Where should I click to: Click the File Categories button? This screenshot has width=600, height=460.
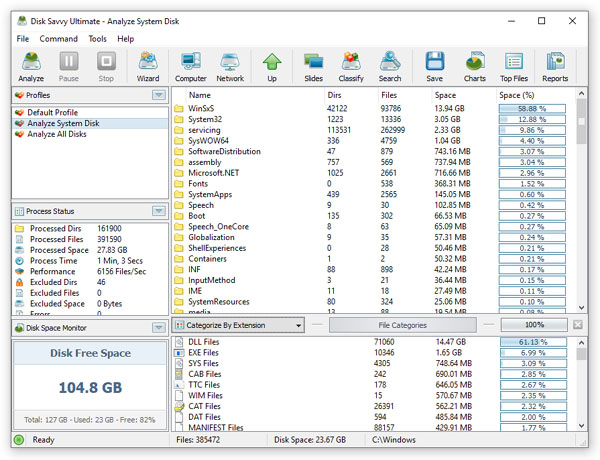(x=403, y=325)
